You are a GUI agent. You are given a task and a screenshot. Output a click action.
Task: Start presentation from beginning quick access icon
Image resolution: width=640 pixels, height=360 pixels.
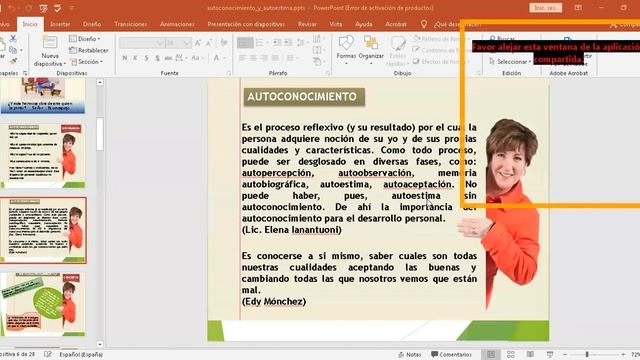click(x=44, y=8)
